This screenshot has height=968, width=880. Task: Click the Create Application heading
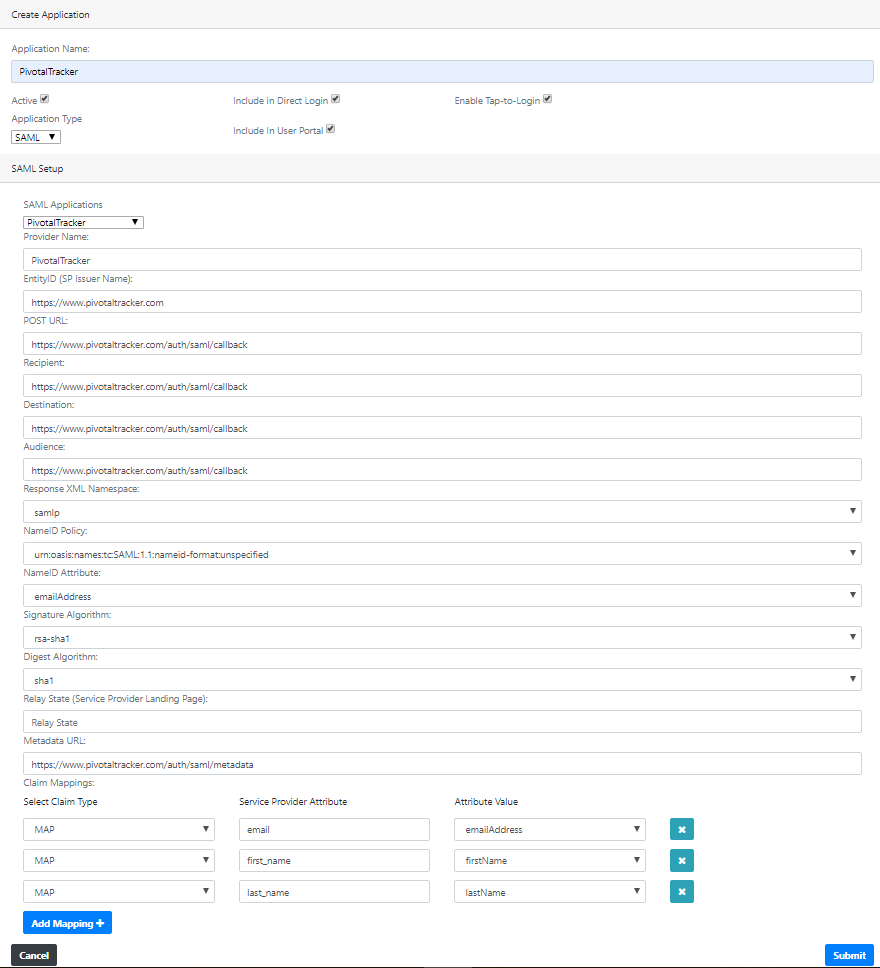(x=50, y=14)
